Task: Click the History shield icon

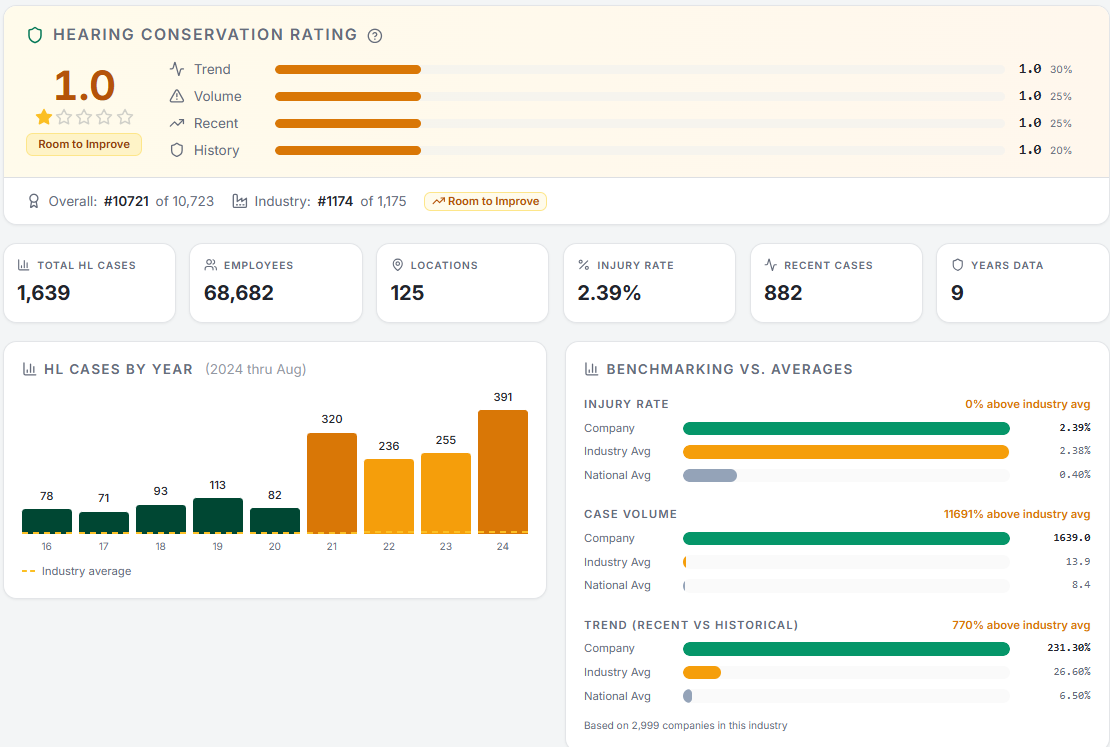Action: pyautogui.click(x=177, y=150)
